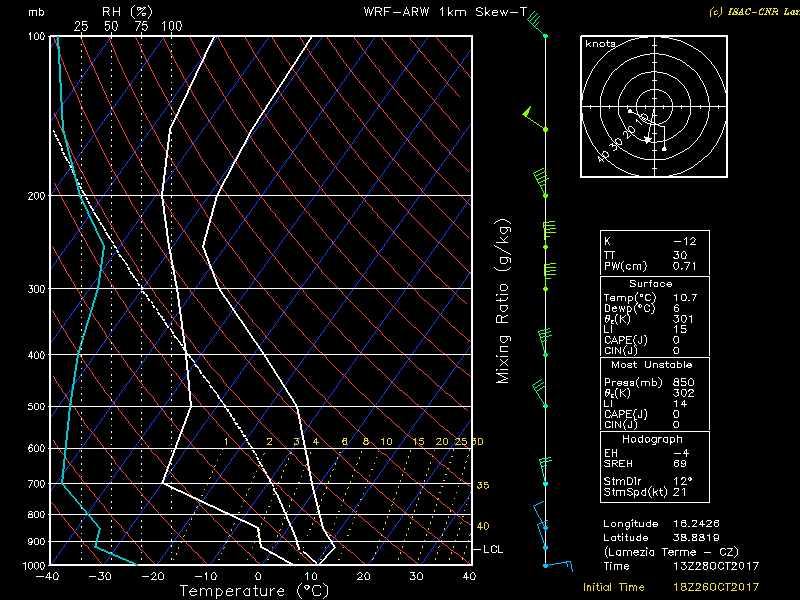Screen dimensions: 800x600
Task: Click the yellow "Initial Time" label
Action: 614,587
